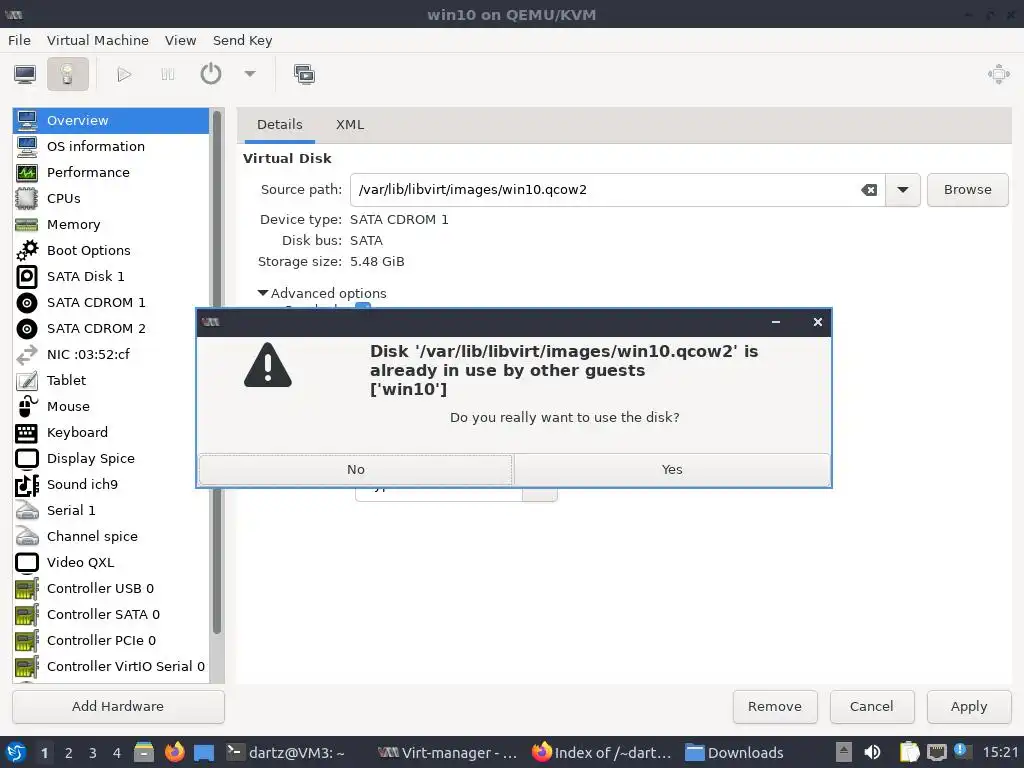Open the Send Key menu
This screenshot has width=1024, height=768.
242,40
